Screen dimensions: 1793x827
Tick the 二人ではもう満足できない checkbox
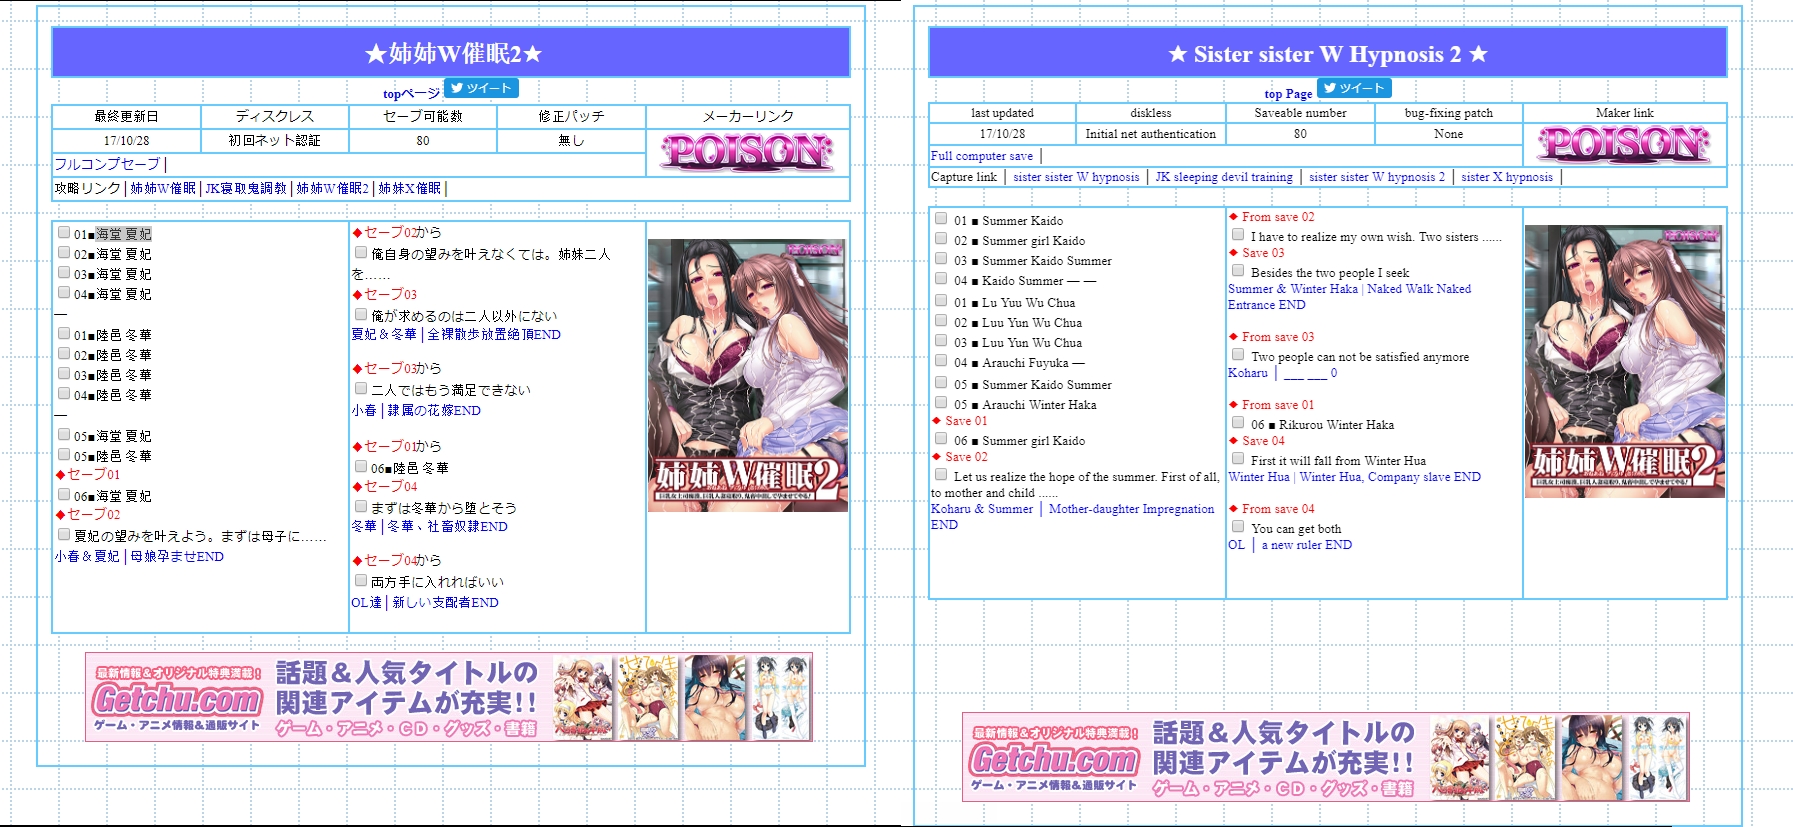click(x=361, y=388)
